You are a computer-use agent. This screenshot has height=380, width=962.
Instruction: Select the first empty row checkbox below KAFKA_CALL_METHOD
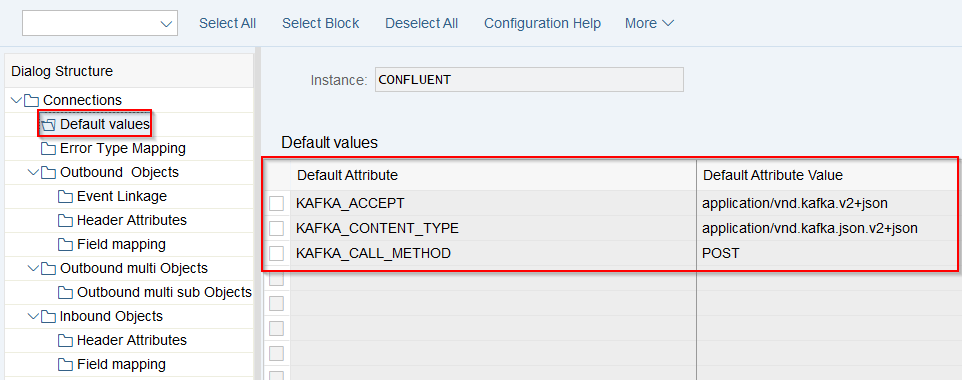coord(277,278)
